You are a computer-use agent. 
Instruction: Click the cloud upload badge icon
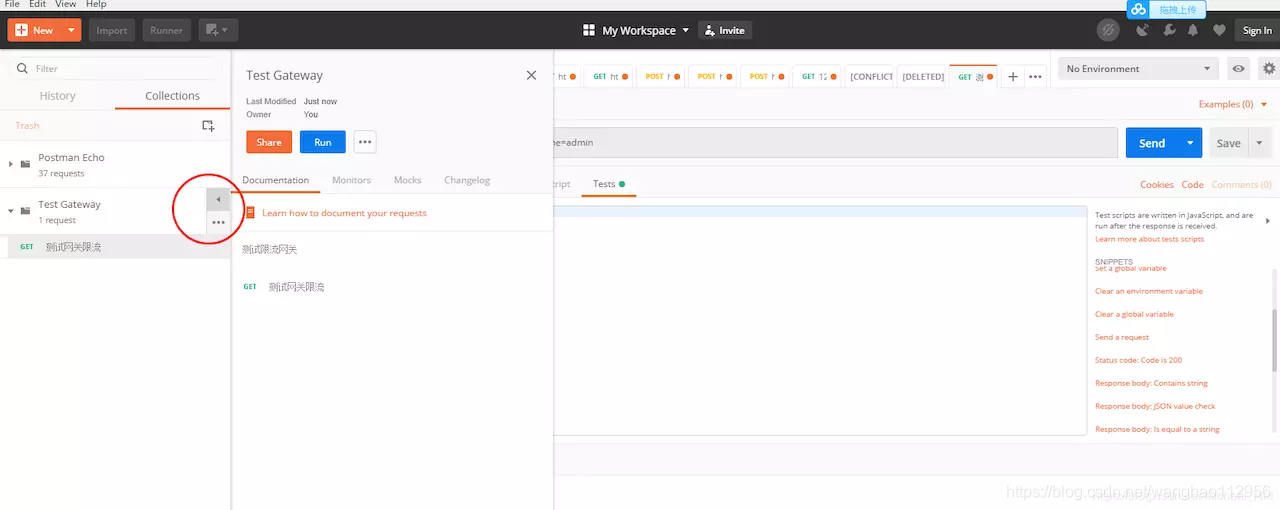point(1139,9)
